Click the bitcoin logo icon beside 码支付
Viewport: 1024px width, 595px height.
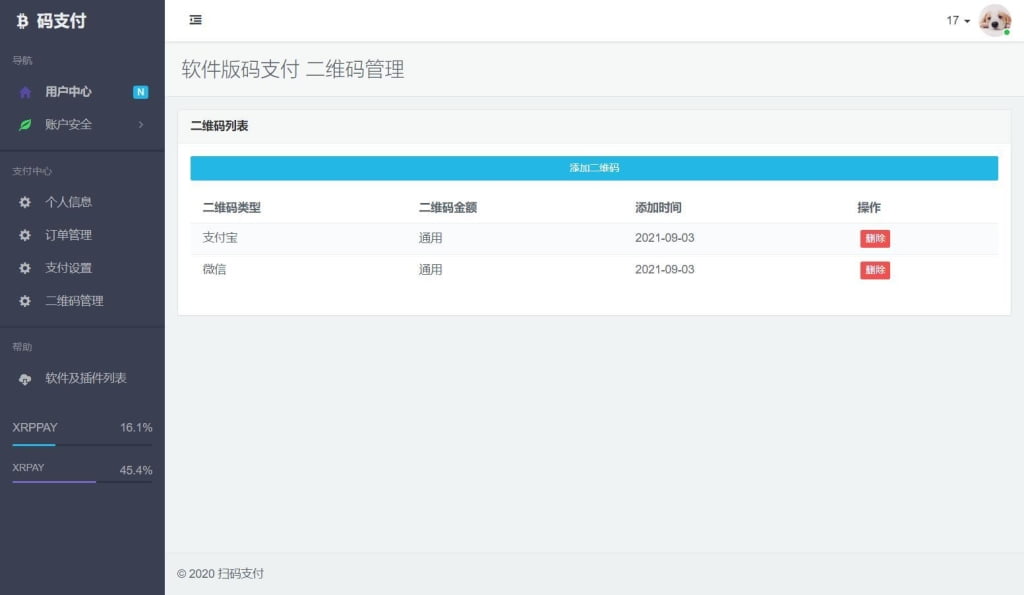(x=22, y=22)
